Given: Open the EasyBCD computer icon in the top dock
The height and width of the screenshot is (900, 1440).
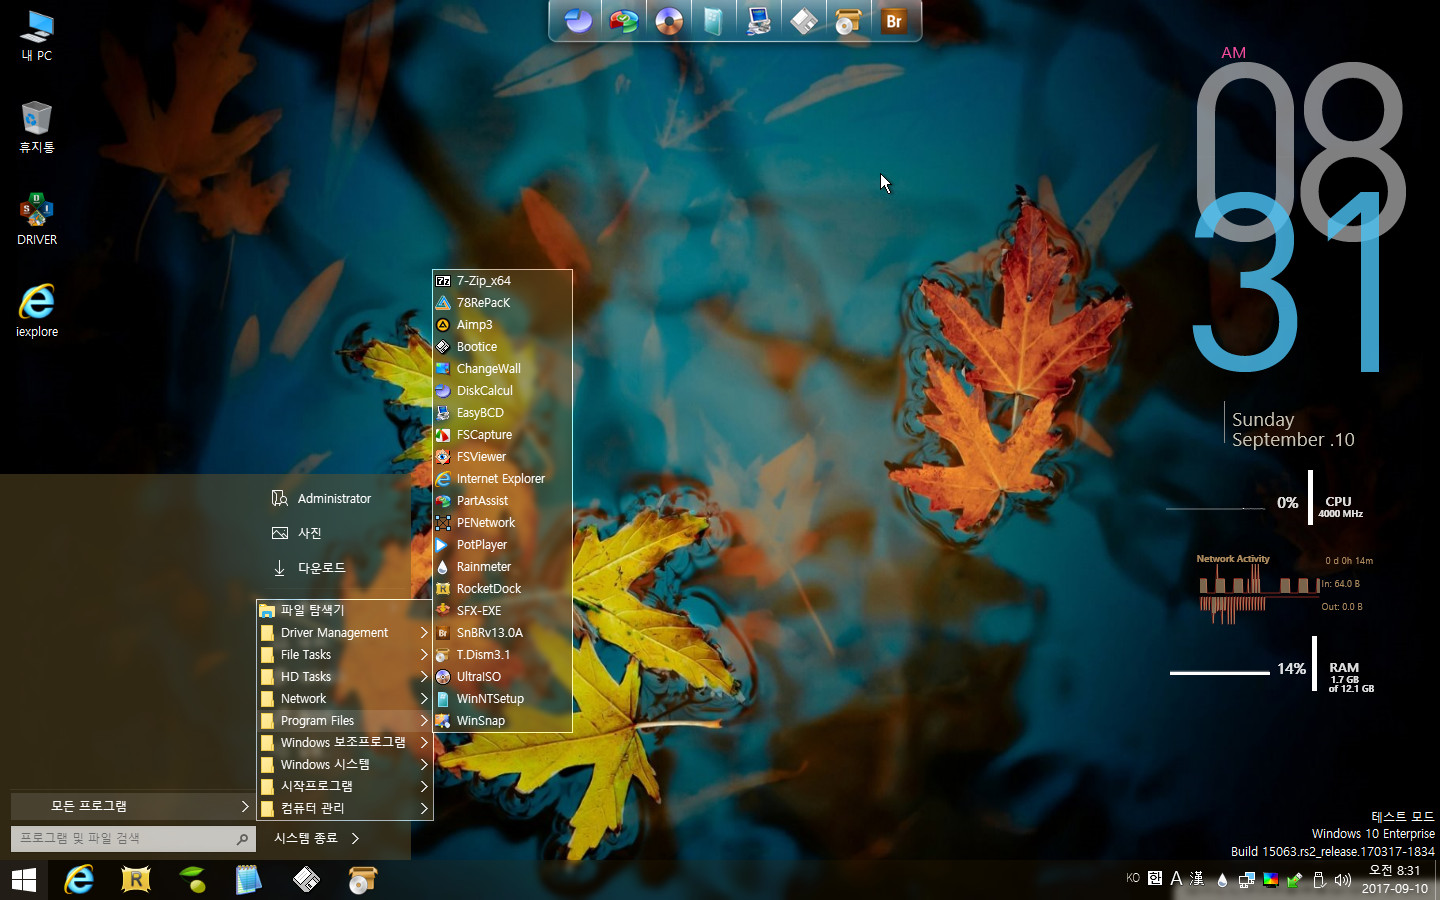Looking at the screenshot, I should pos(759,20).
